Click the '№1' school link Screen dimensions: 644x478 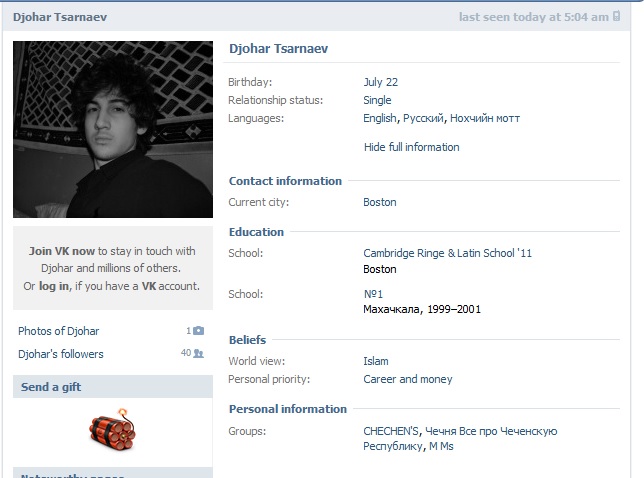[x=371, y=294]
